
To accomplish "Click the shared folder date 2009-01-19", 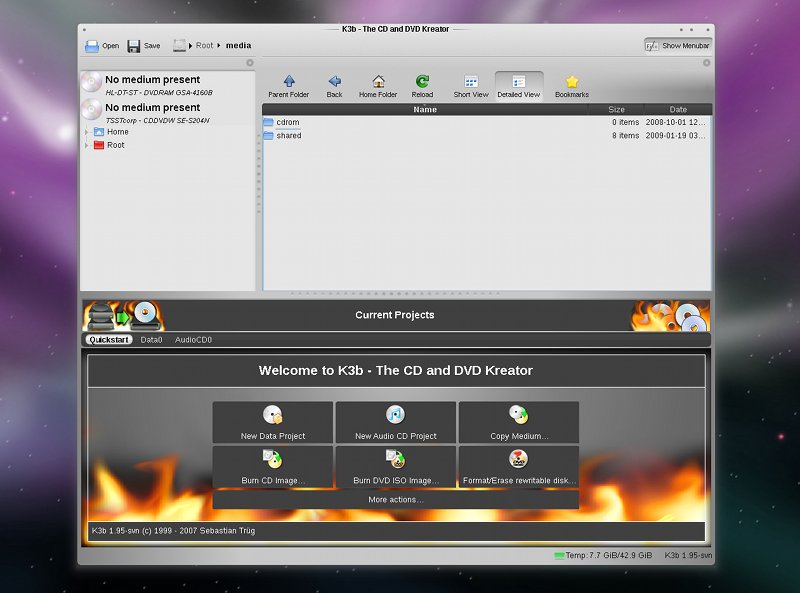I will 676,136.
